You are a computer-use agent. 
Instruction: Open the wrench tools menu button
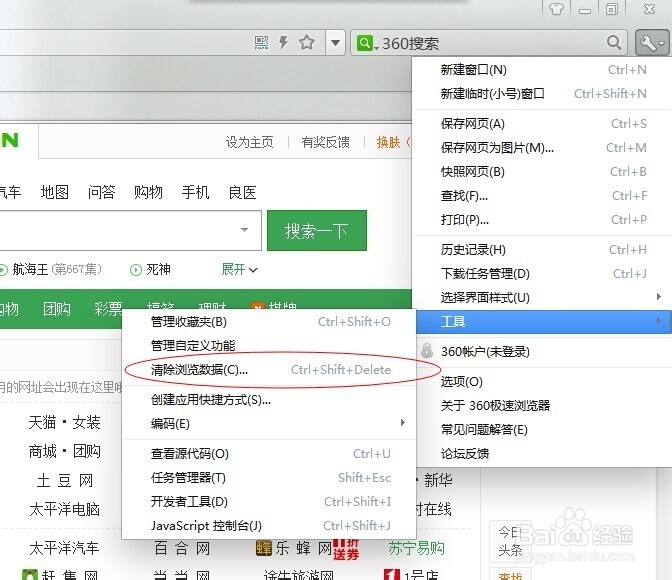click(x=652, y=43)
